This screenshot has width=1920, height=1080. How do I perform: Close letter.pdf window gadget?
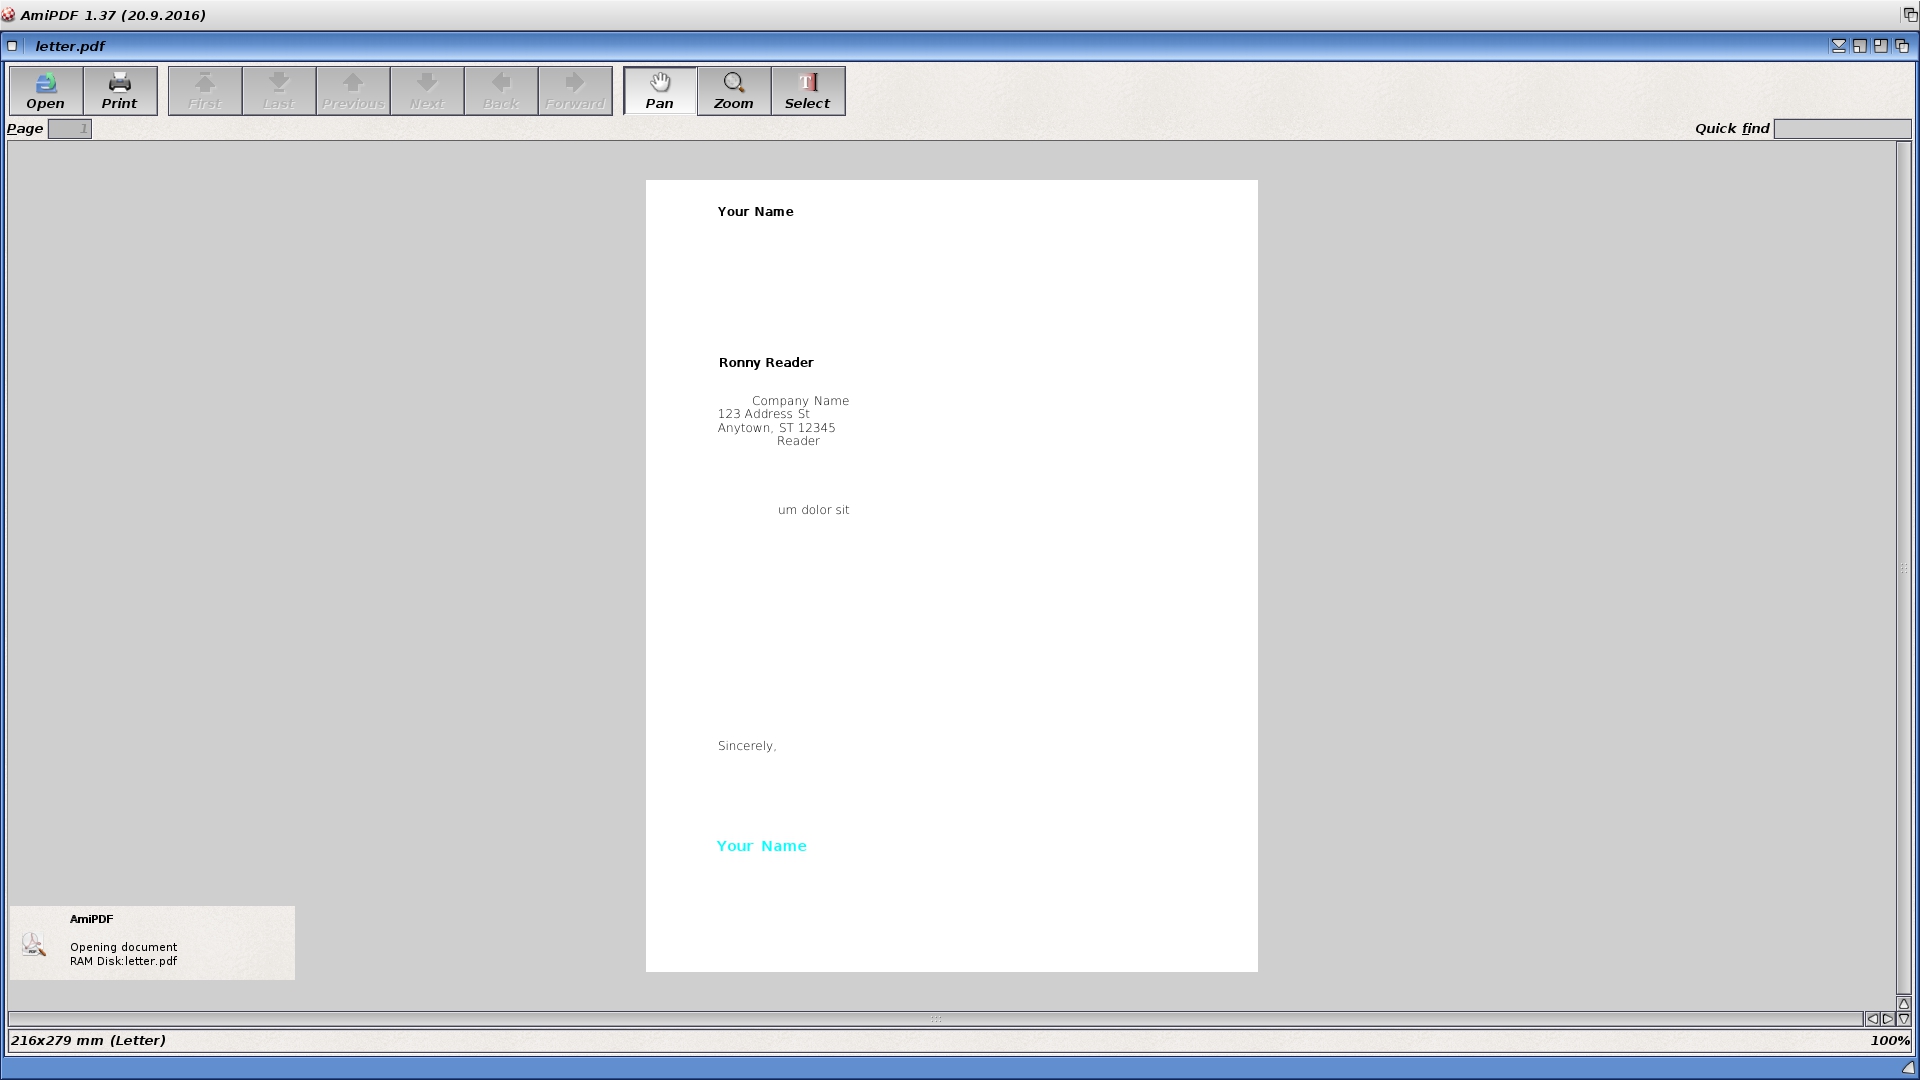12,46
